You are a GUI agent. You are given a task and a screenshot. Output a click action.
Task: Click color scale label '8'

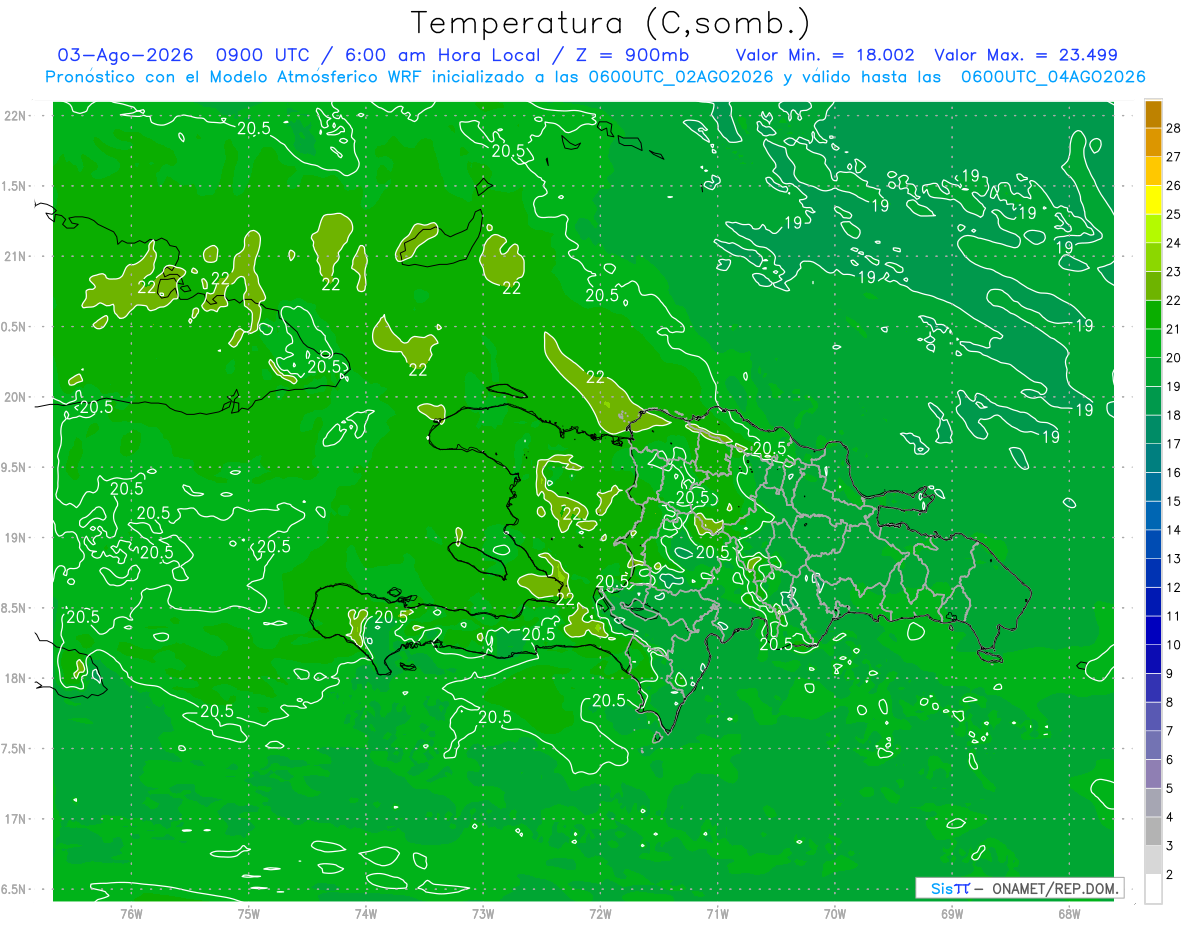click(1171, 702)
